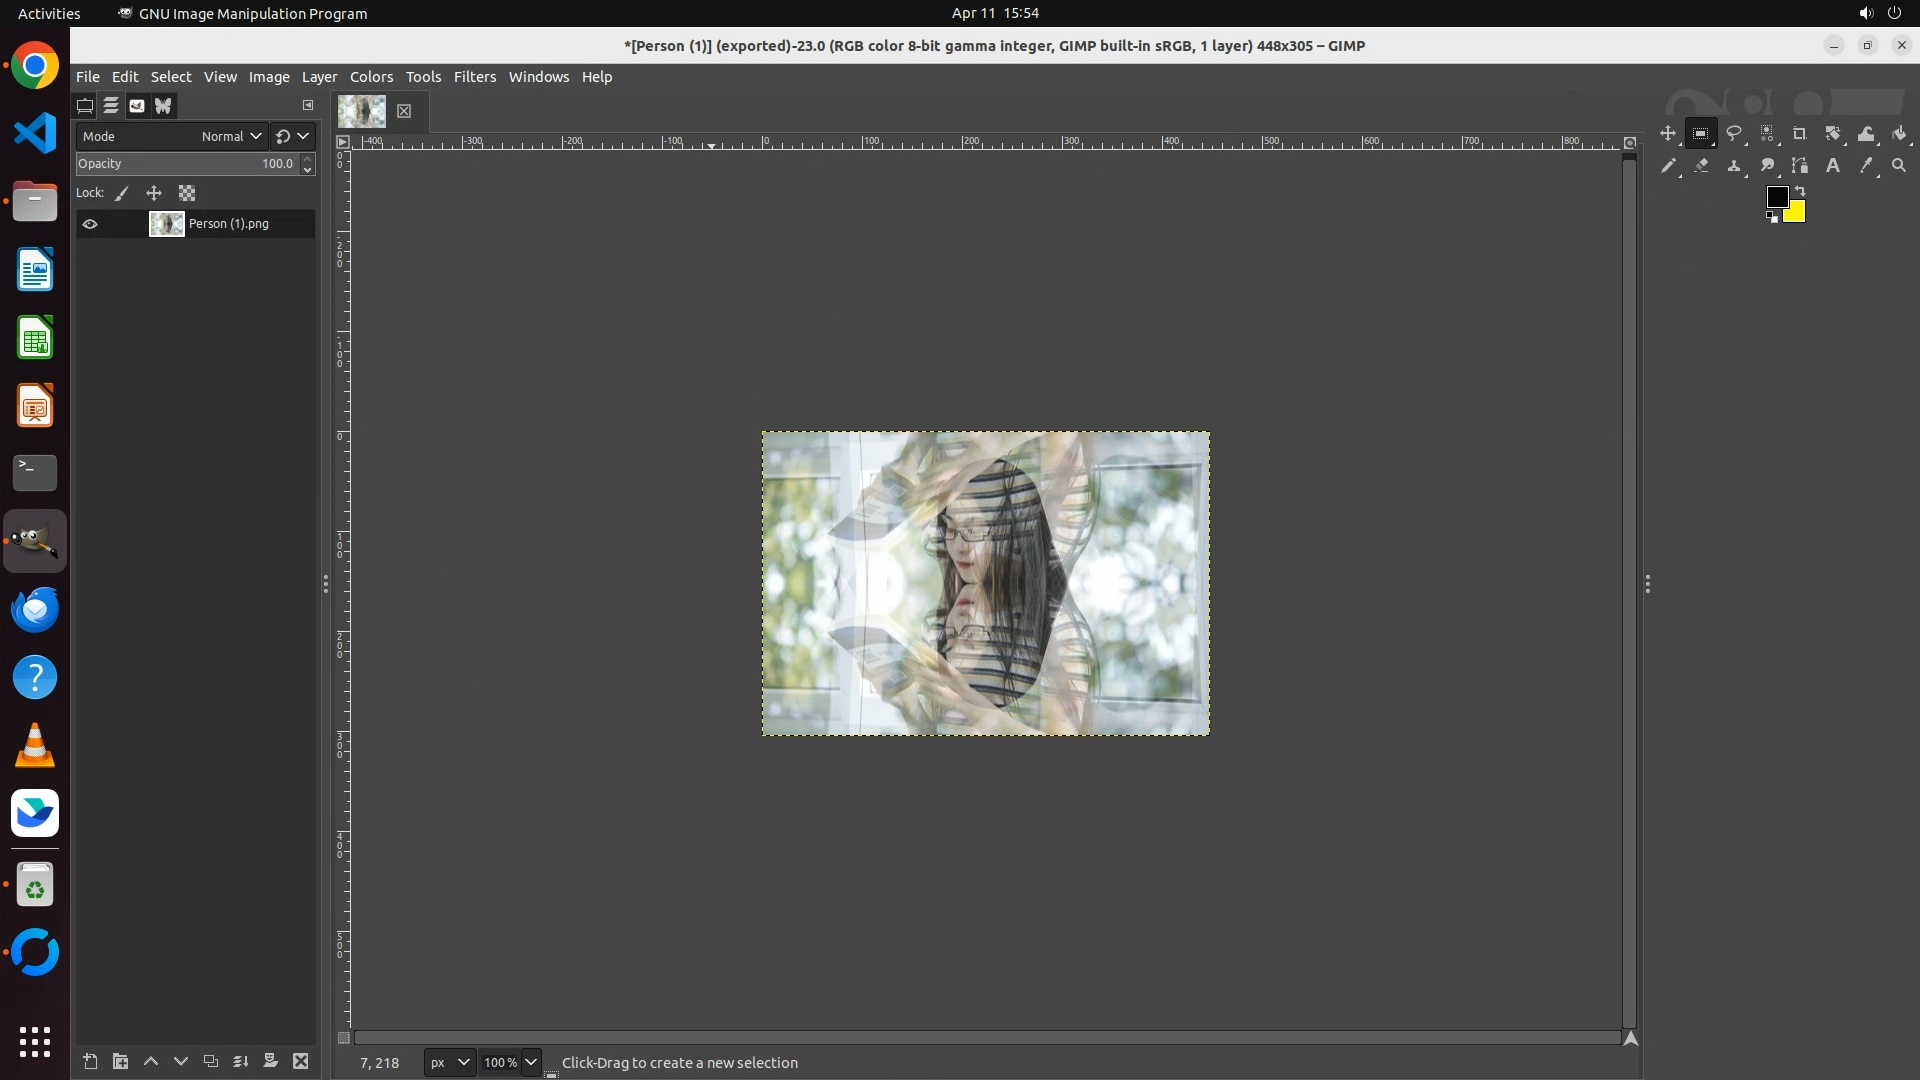Open the zoom percentage dropdown
This screenshot has height=1080, width=1920.
tap(531, 1062)
